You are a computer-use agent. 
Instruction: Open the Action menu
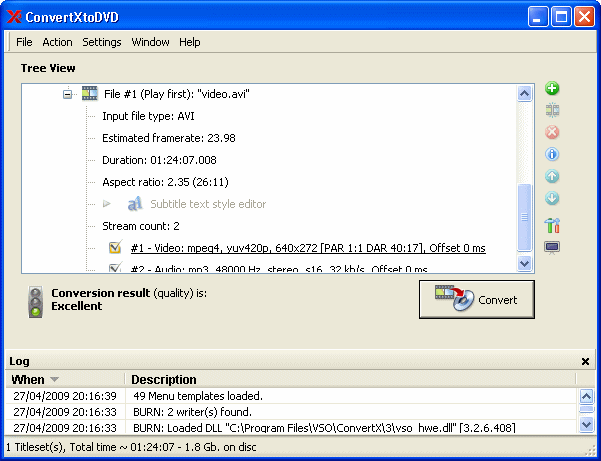(x=57, y=42)
